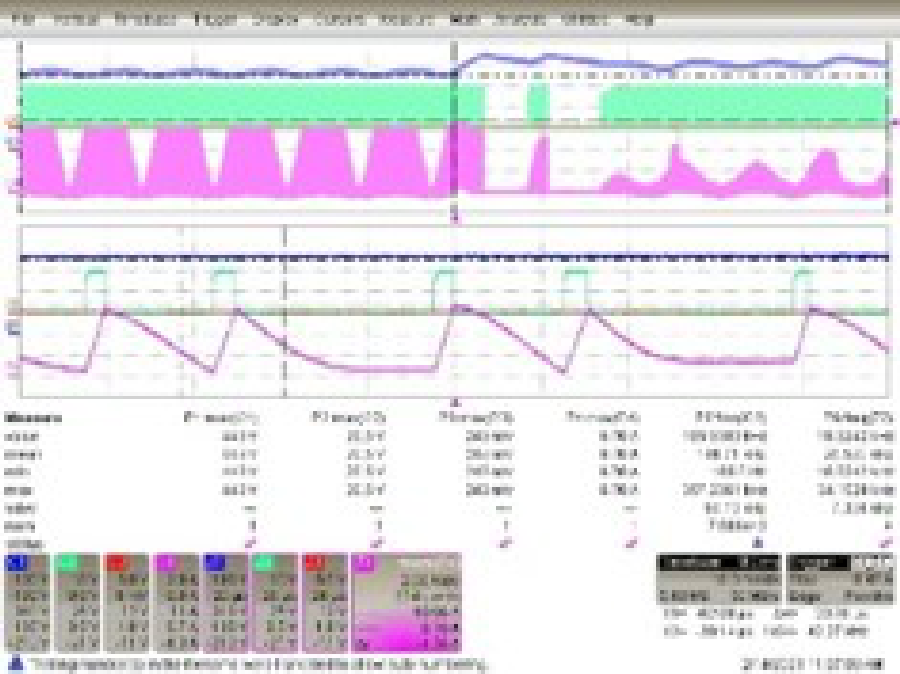
Task: Open the Vertical menu
Action: [76, 19]
